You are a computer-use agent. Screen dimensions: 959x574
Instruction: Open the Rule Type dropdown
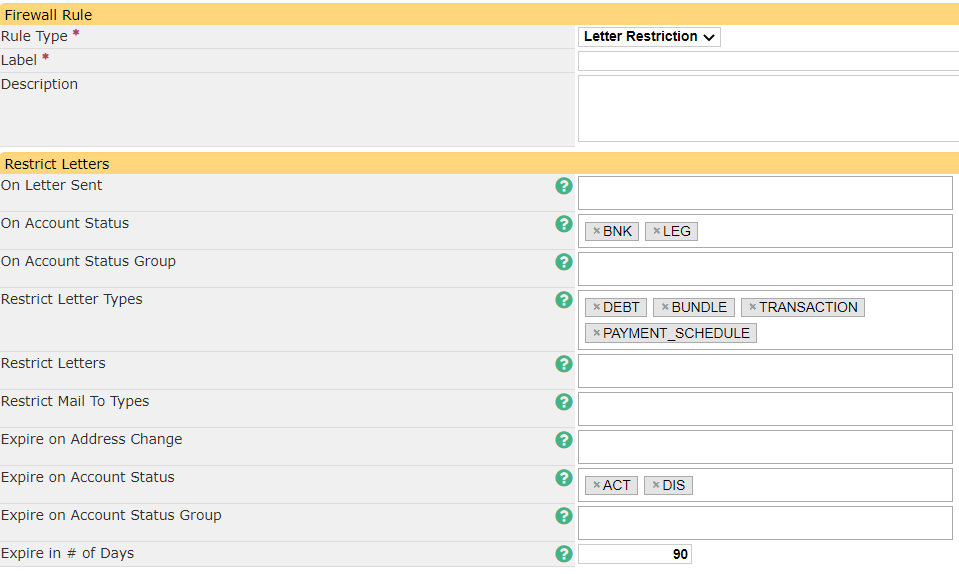[x=649, y=37]
